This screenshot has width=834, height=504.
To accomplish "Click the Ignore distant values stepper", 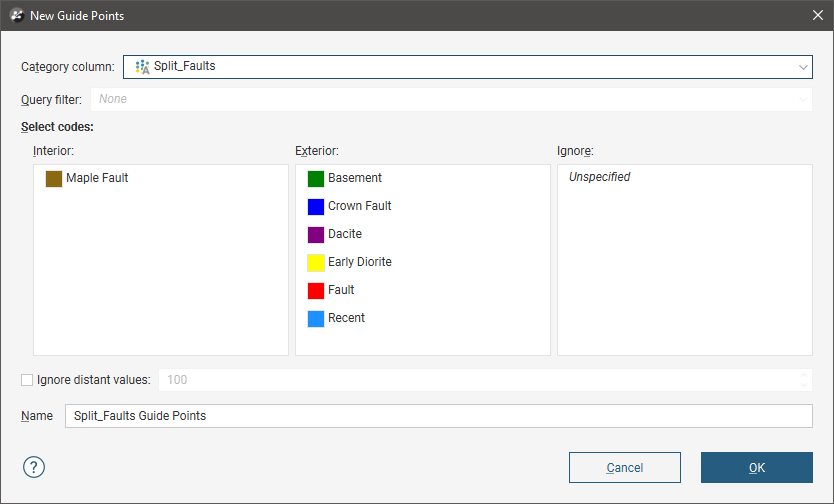I will pyautogui.click(x=804, y=380).
